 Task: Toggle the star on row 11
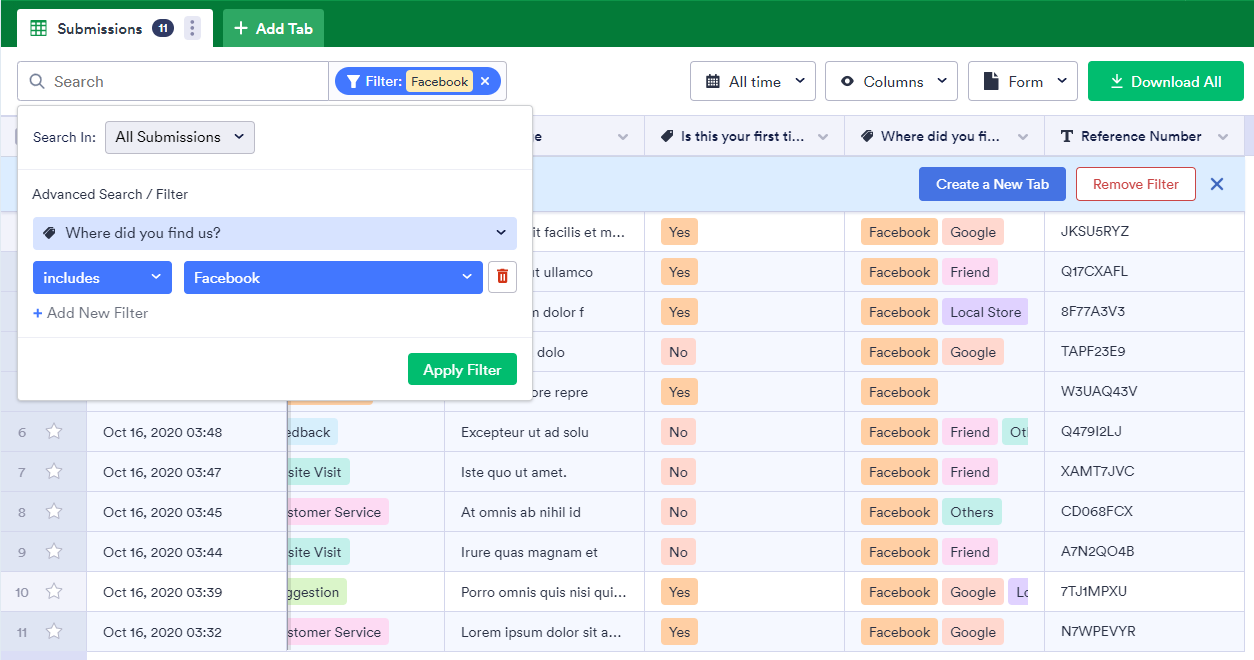[54, 632]
